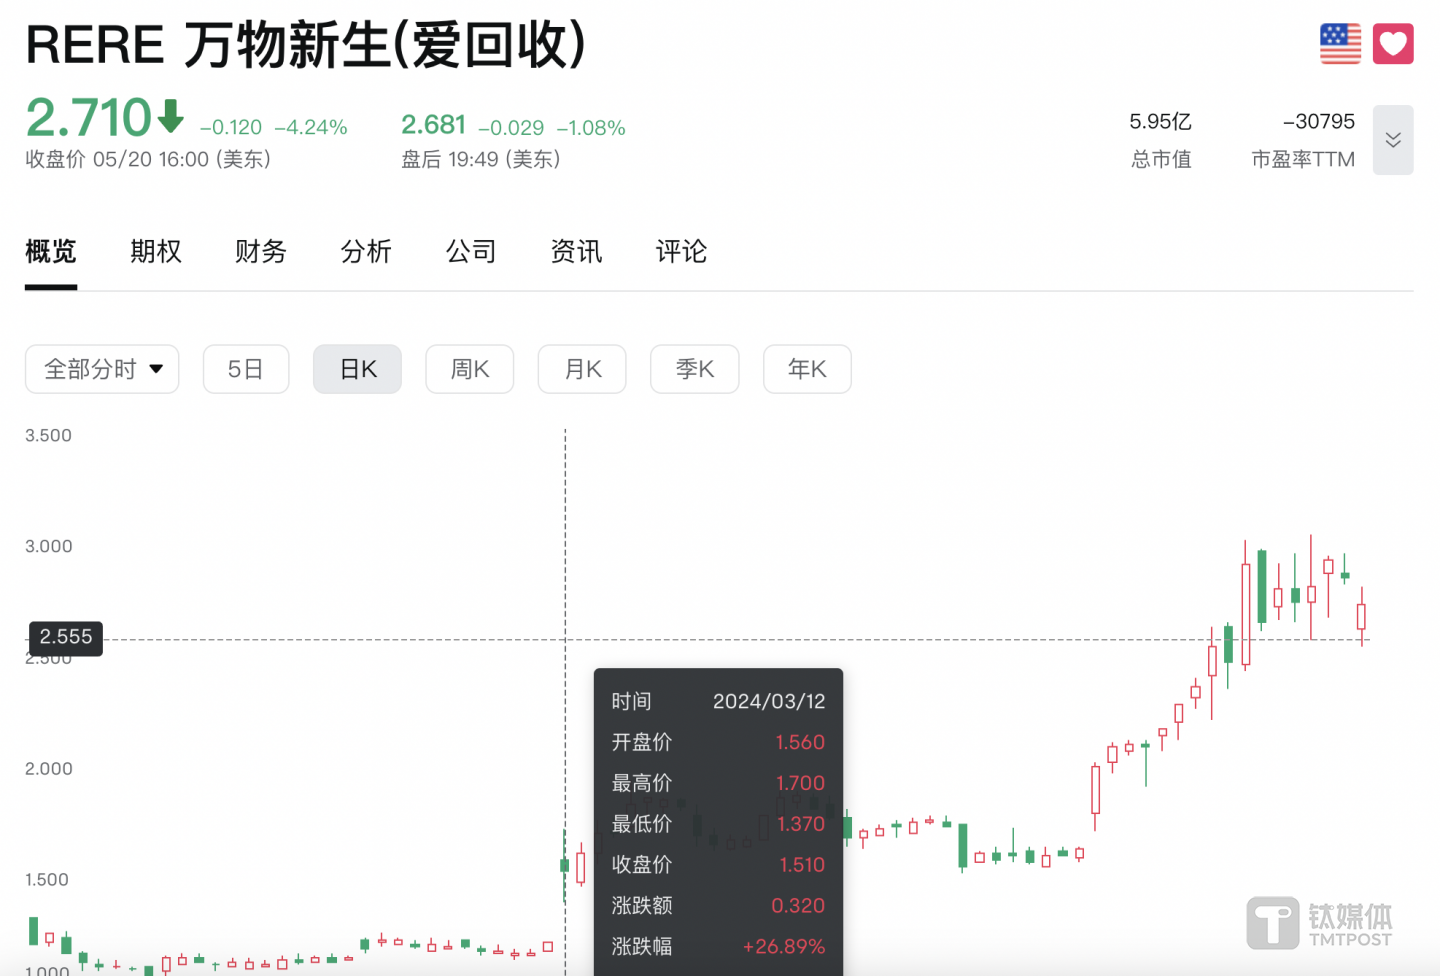Viewport: 1440px width, 976px height.
Task: Switch chart to 年K yearly view
Action: [x=807, y=369]
